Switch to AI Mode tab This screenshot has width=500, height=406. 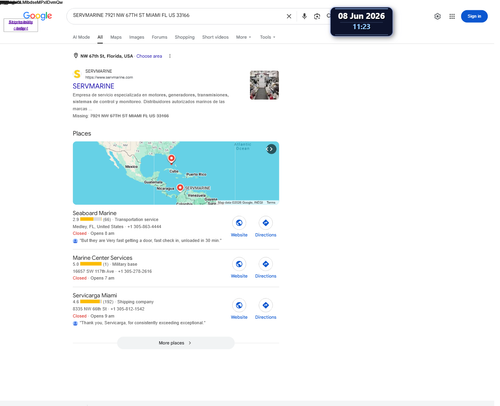pyautogui.click(x=81, y=37)
